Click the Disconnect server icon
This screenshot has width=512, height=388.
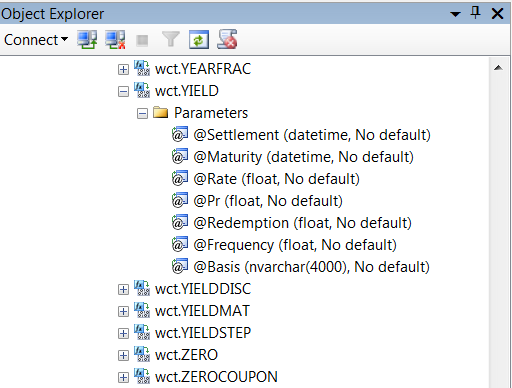pyautogui.click(x=115, y=40)
